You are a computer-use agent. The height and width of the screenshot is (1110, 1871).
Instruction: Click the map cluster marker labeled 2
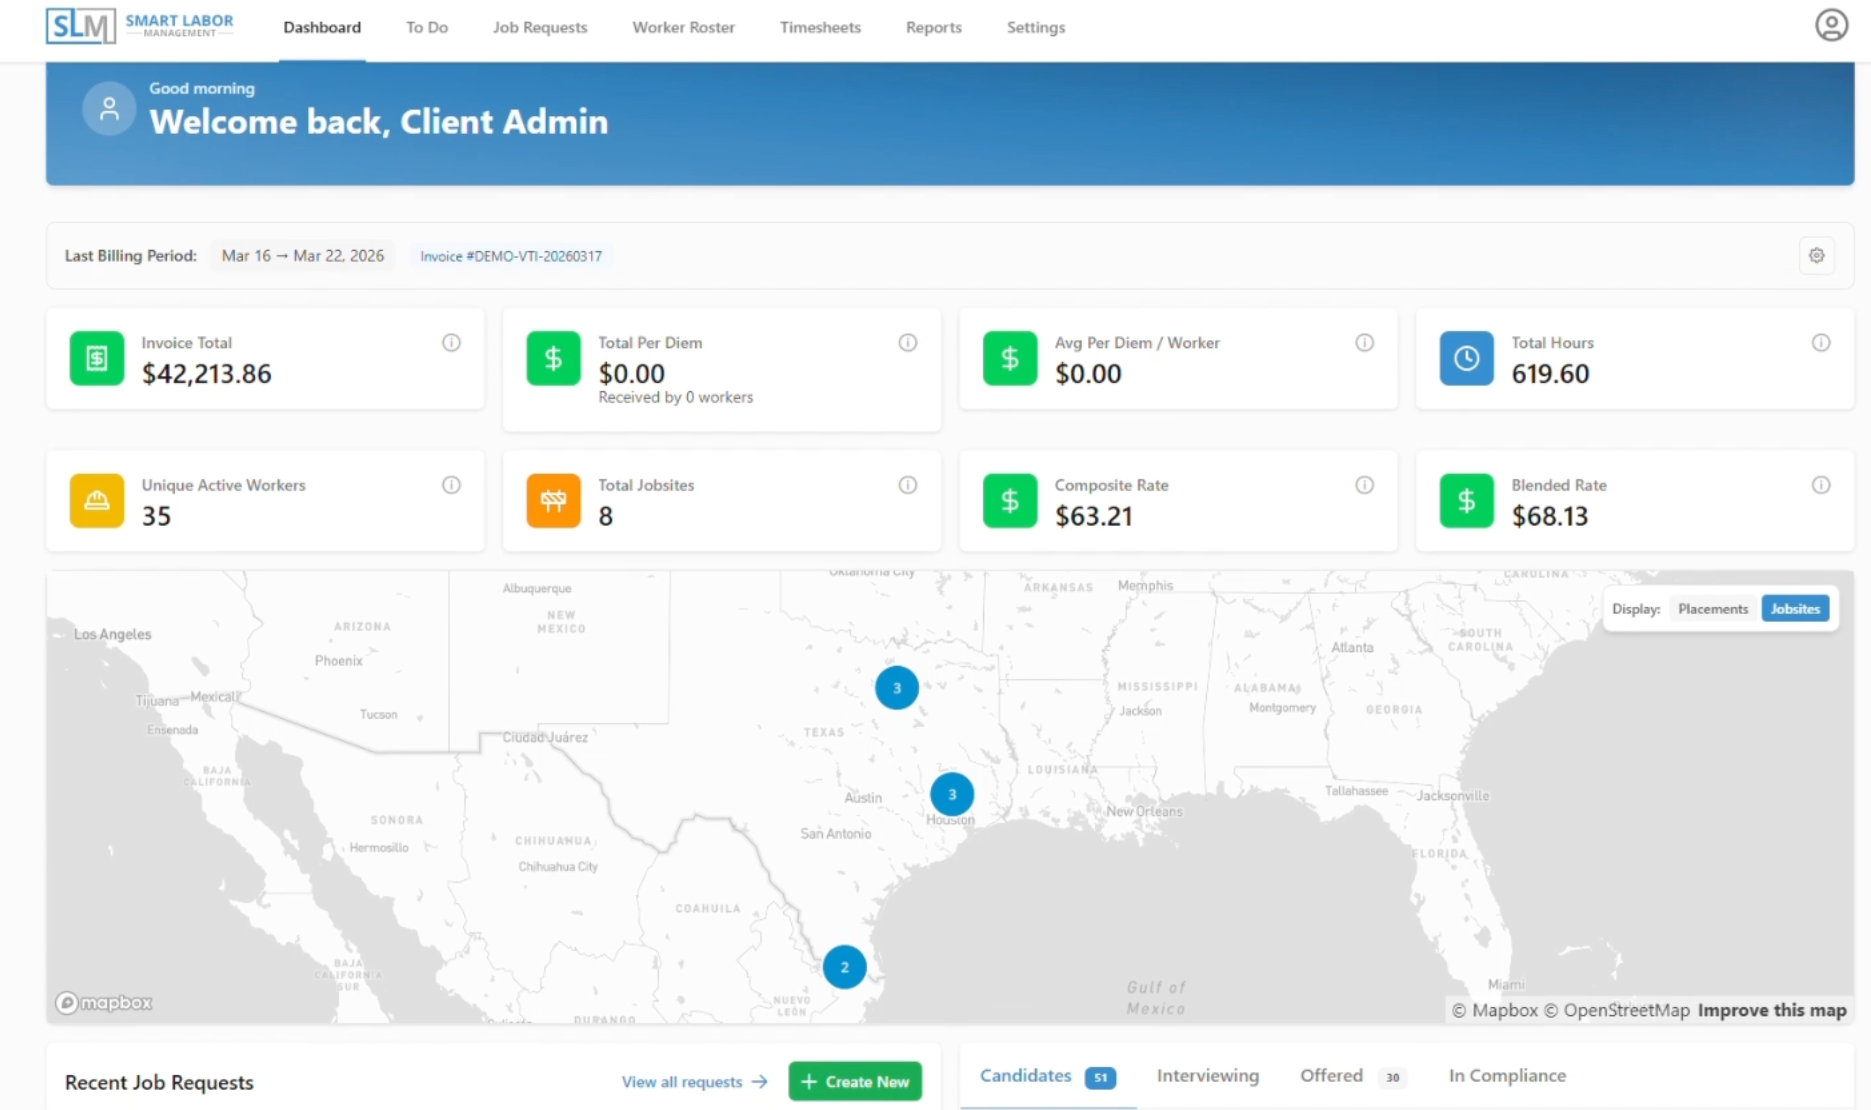pos(844,967)
